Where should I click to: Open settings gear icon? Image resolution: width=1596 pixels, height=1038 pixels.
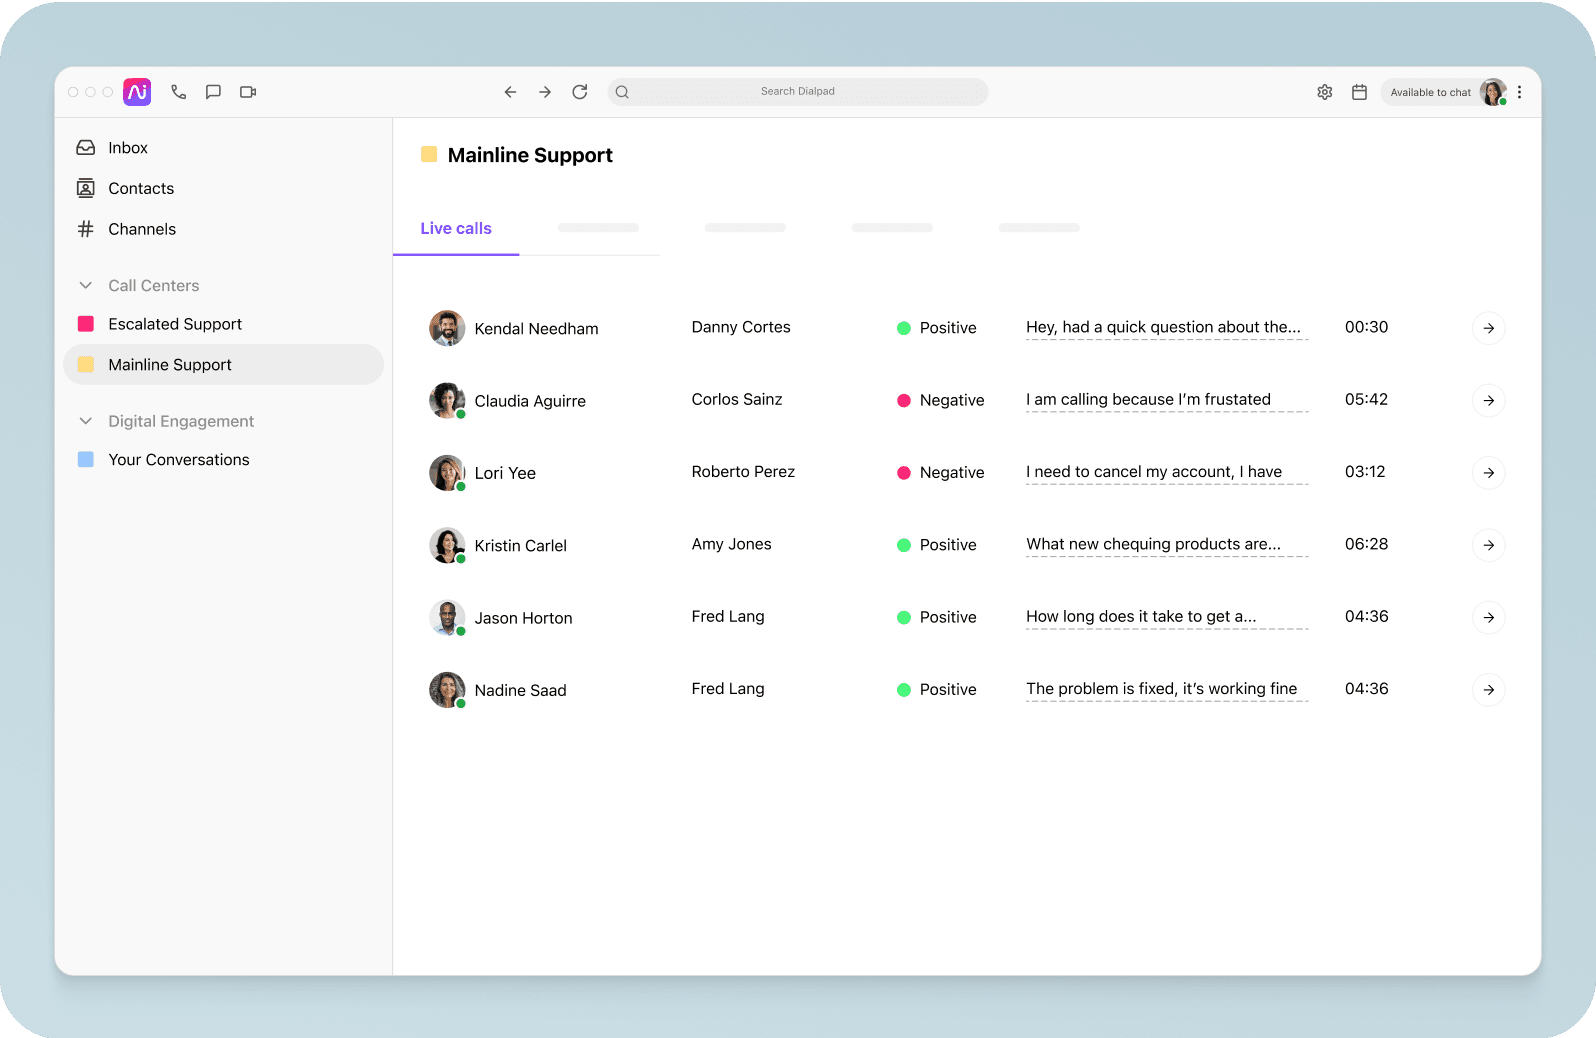click(1325, 92)
